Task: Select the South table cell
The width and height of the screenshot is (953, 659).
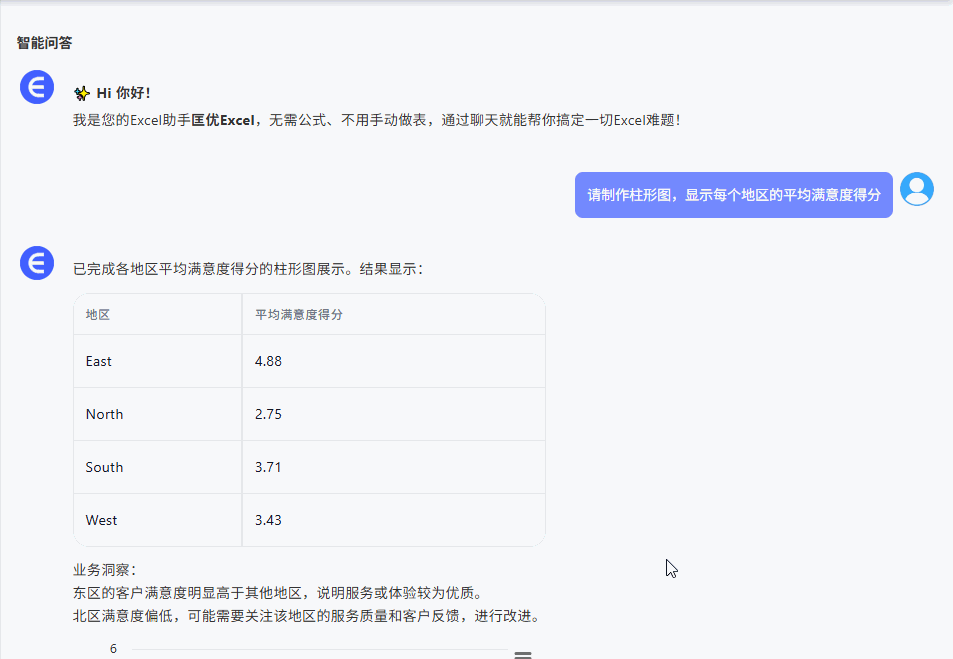Action: pyautogui.click(x=158, y=467)
